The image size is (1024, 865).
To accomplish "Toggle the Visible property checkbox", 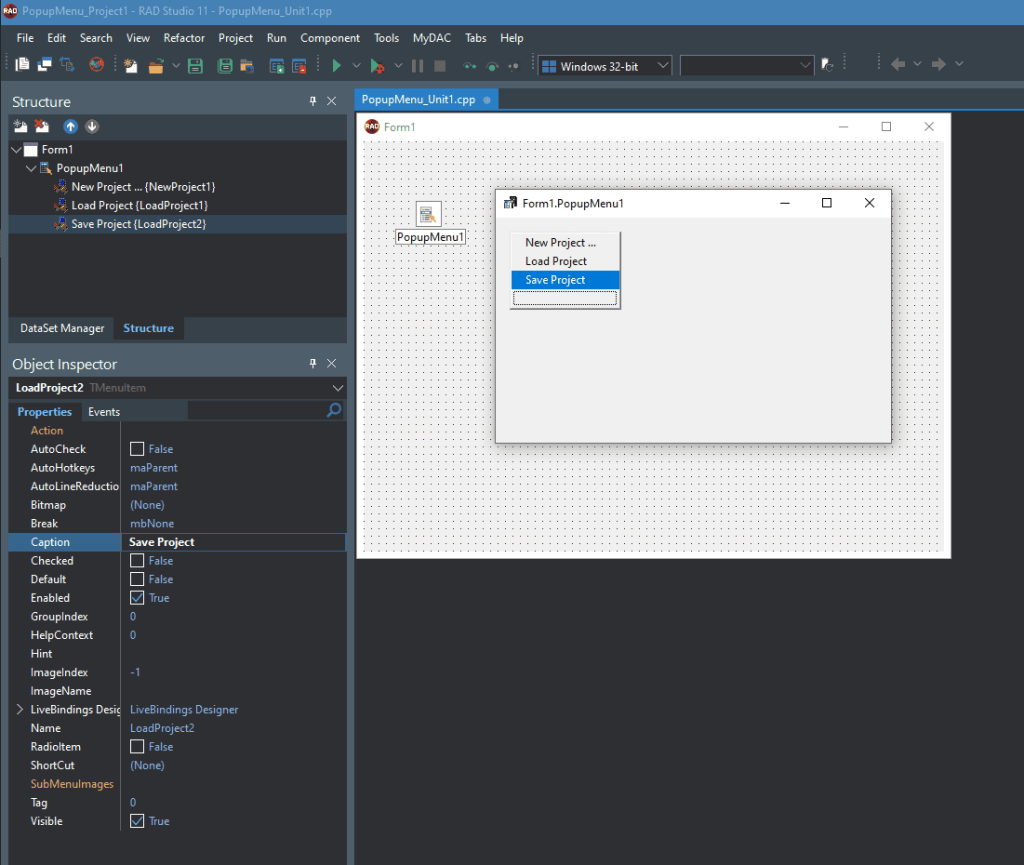I will click(x=137, y=821).
